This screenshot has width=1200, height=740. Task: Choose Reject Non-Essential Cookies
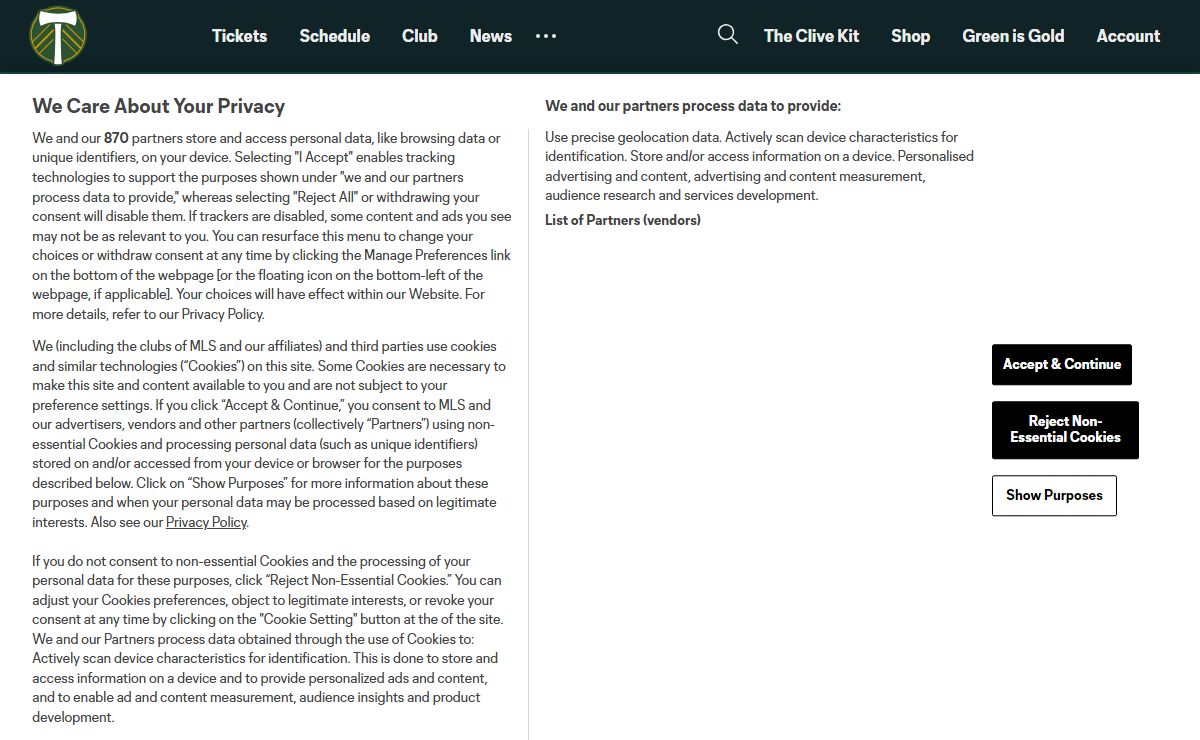1065,430
